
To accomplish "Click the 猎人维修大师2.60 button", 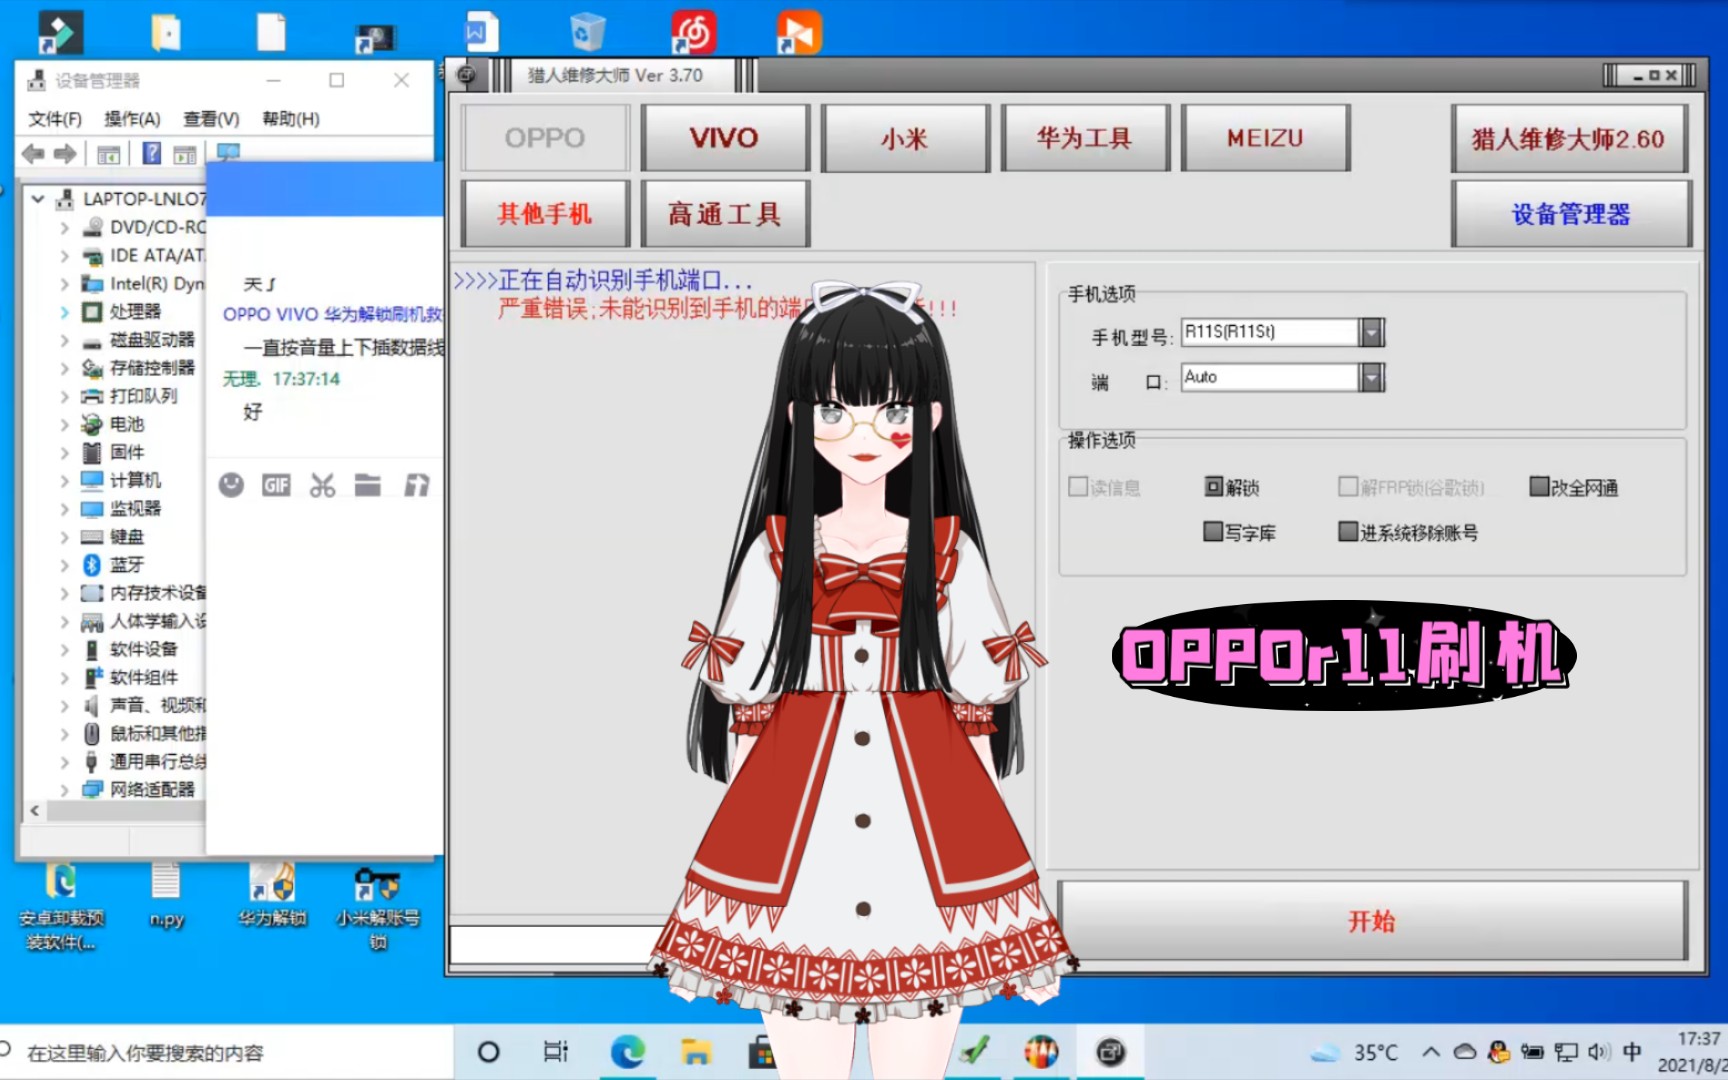I will 1569,138.
